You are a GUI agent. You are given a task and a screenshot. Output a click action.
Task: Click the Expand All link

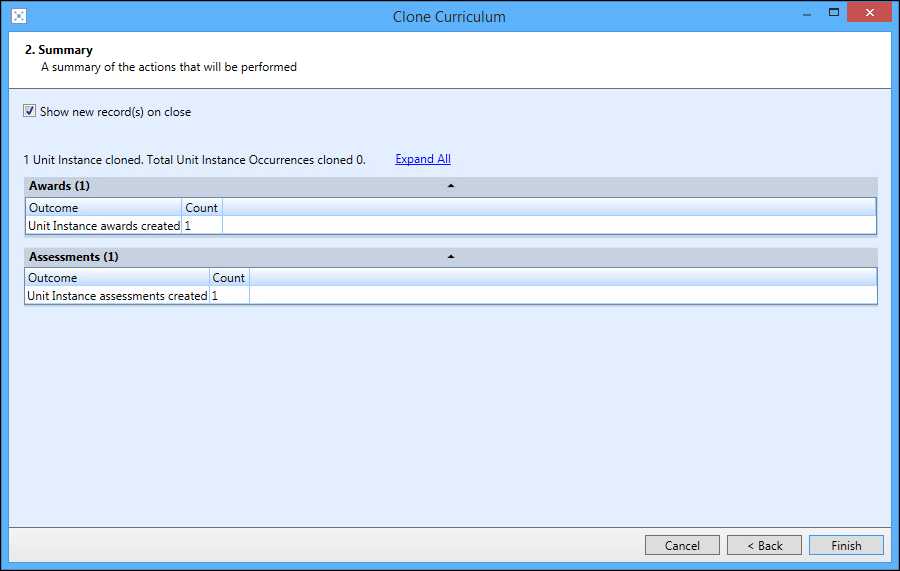click(x=423, y=159)
